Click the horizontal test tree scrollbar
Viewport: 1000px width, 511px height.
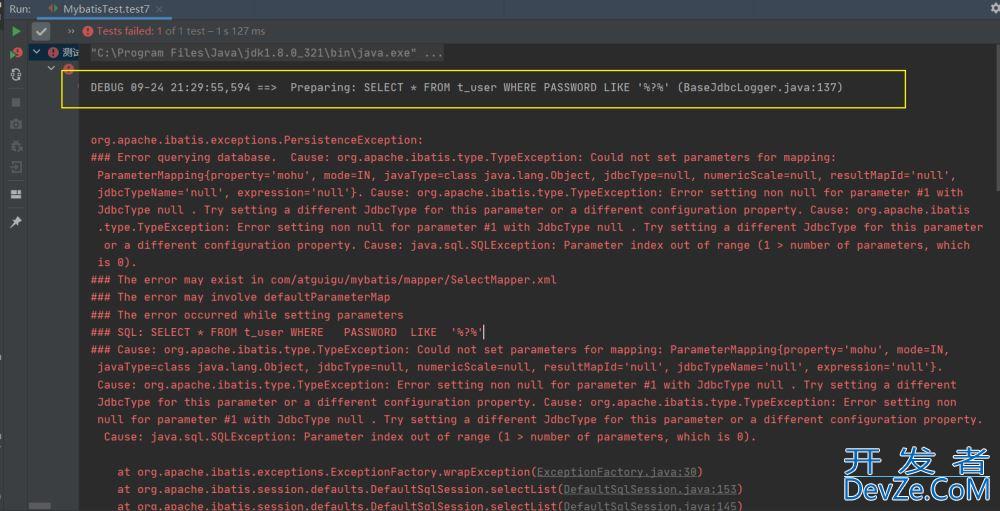(x=40, y=506)
